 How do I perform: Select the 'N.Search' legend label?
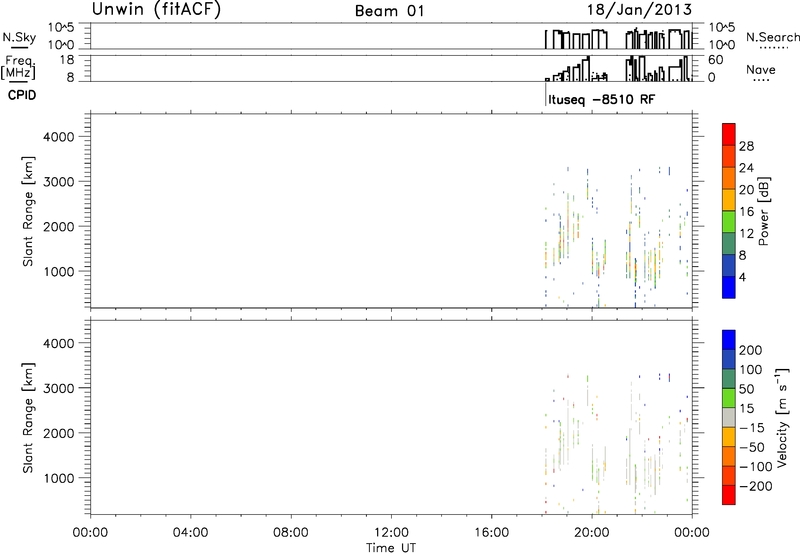point(772,37)
